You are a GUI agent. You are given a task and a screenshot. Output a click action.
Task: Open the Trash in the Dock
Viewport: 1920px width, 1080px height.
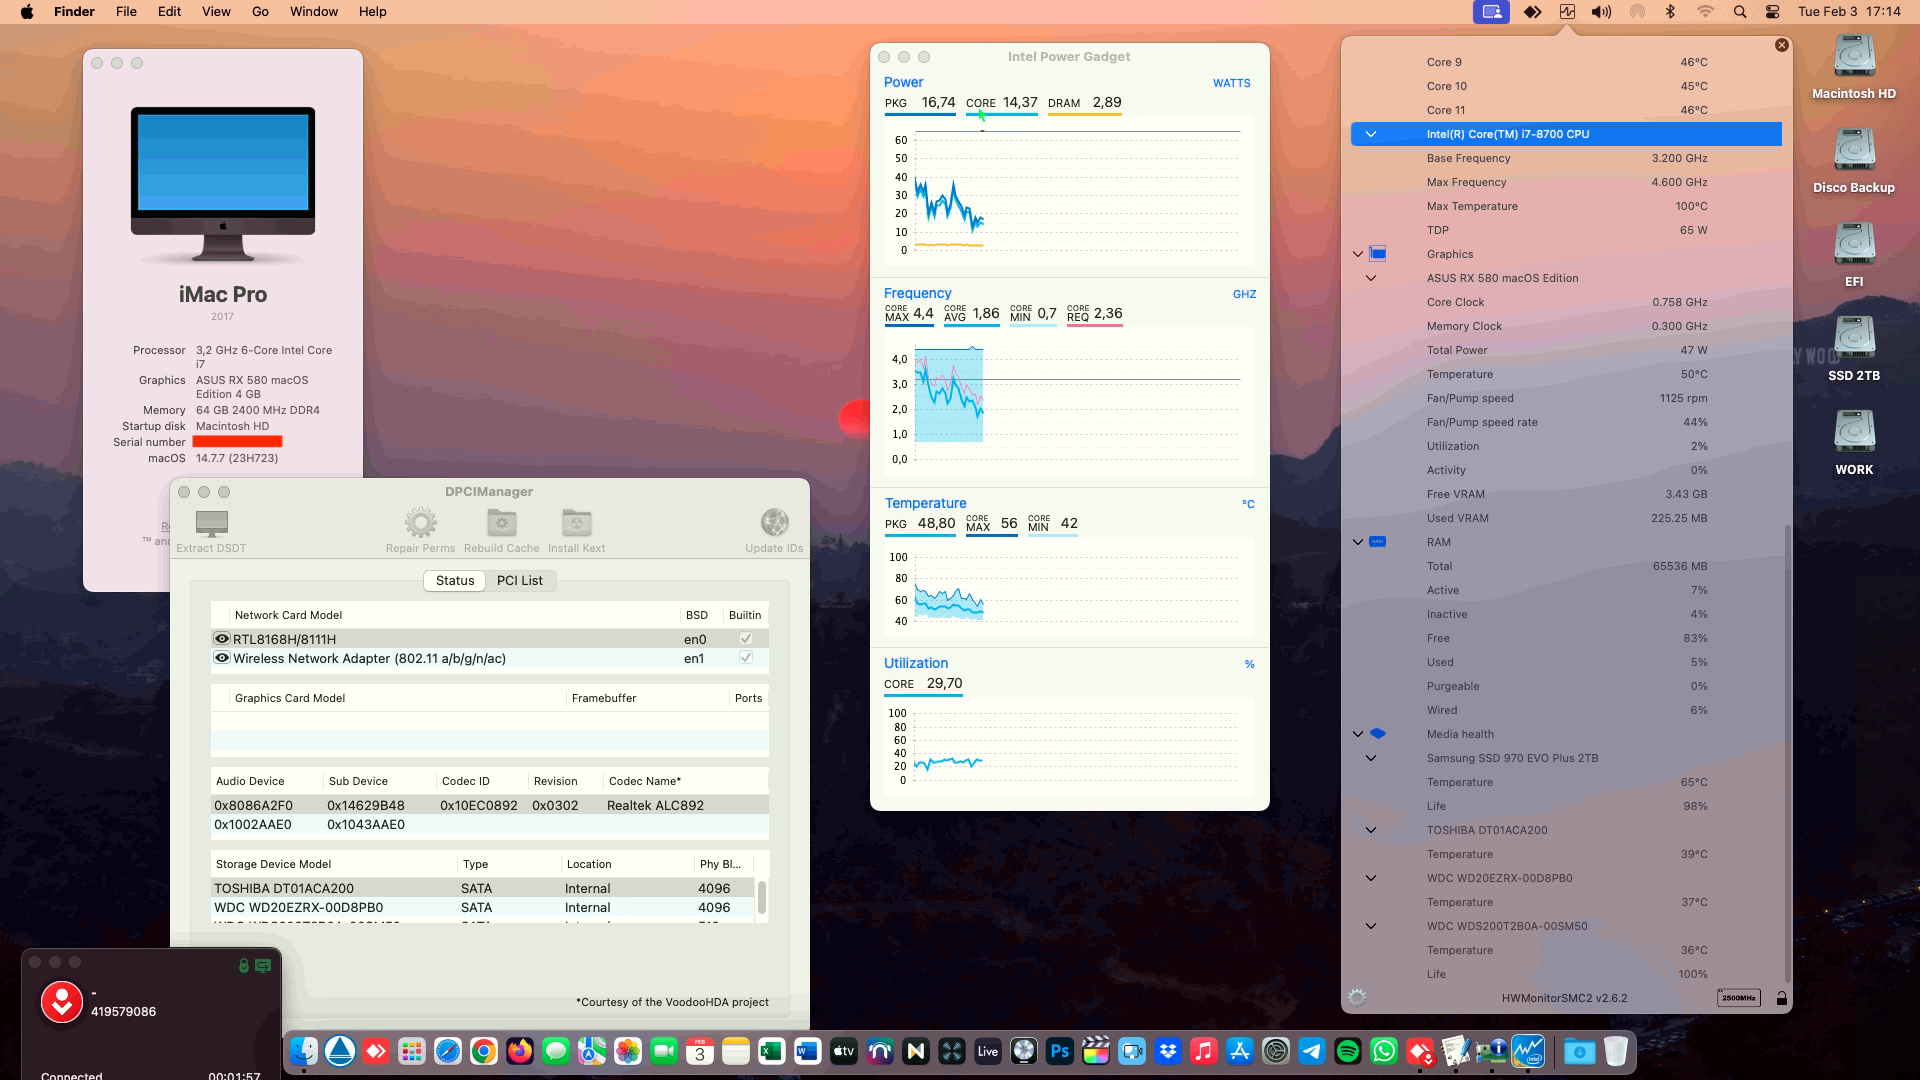[1616, 1051]
